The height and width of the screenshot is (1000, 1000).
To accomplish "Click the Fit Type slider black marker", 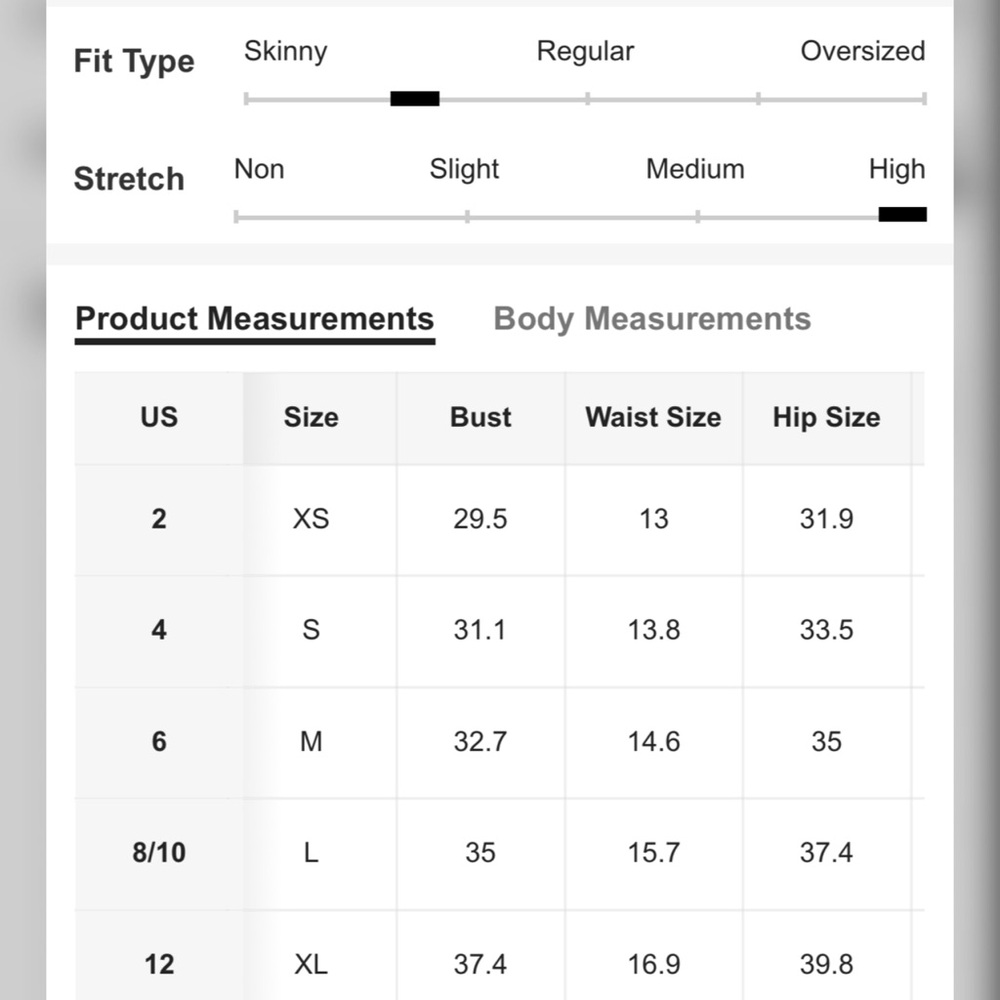I will coord(415,99).
